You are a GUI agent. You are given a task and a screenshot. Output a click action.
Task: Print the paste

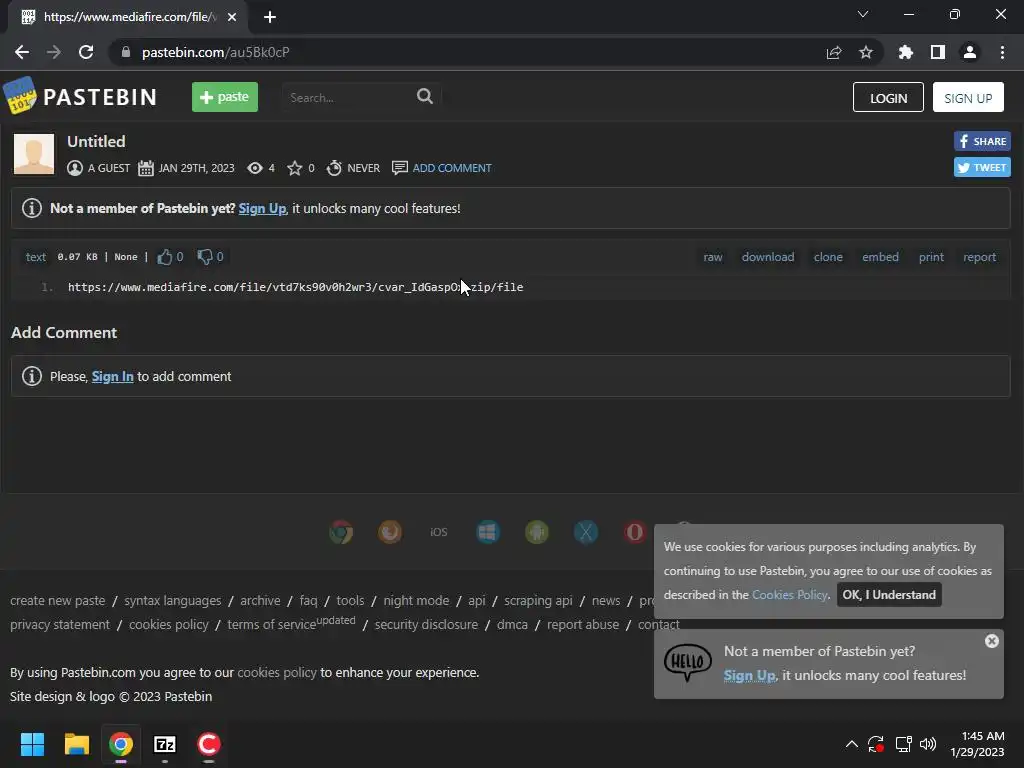point(931,257)
